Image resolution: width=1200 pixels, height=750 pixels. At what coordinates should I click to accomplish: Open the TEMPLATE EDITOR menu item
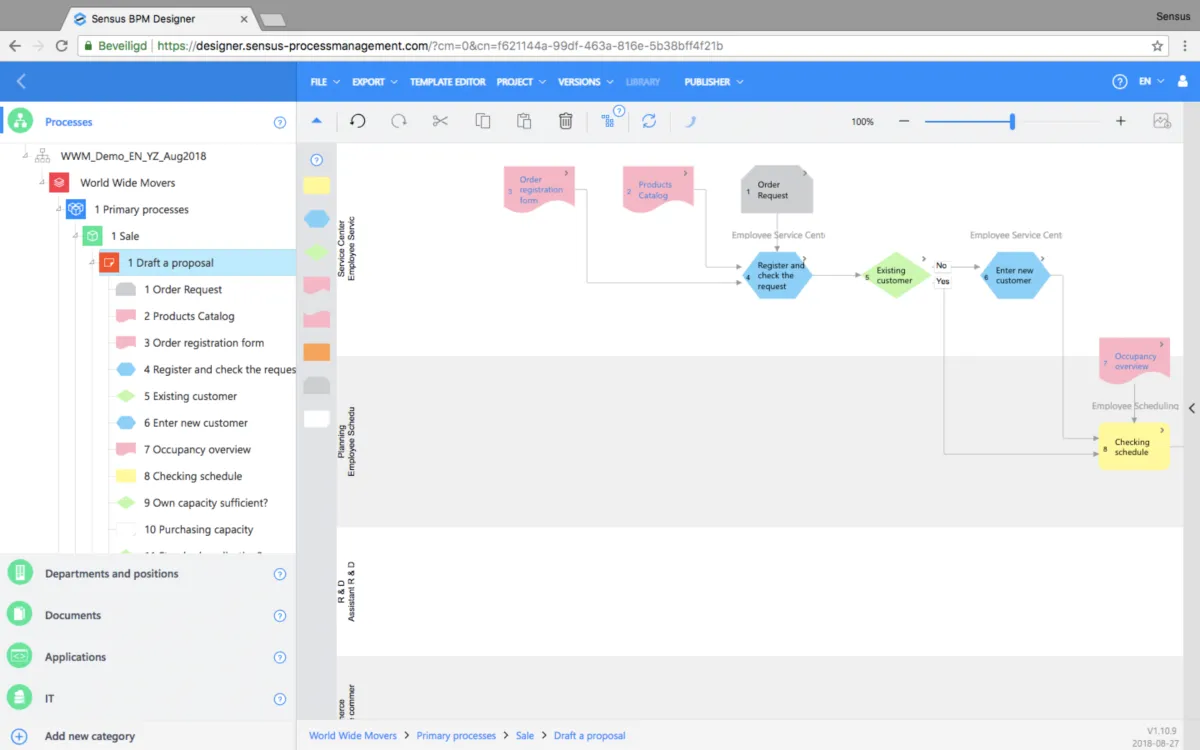447,82
